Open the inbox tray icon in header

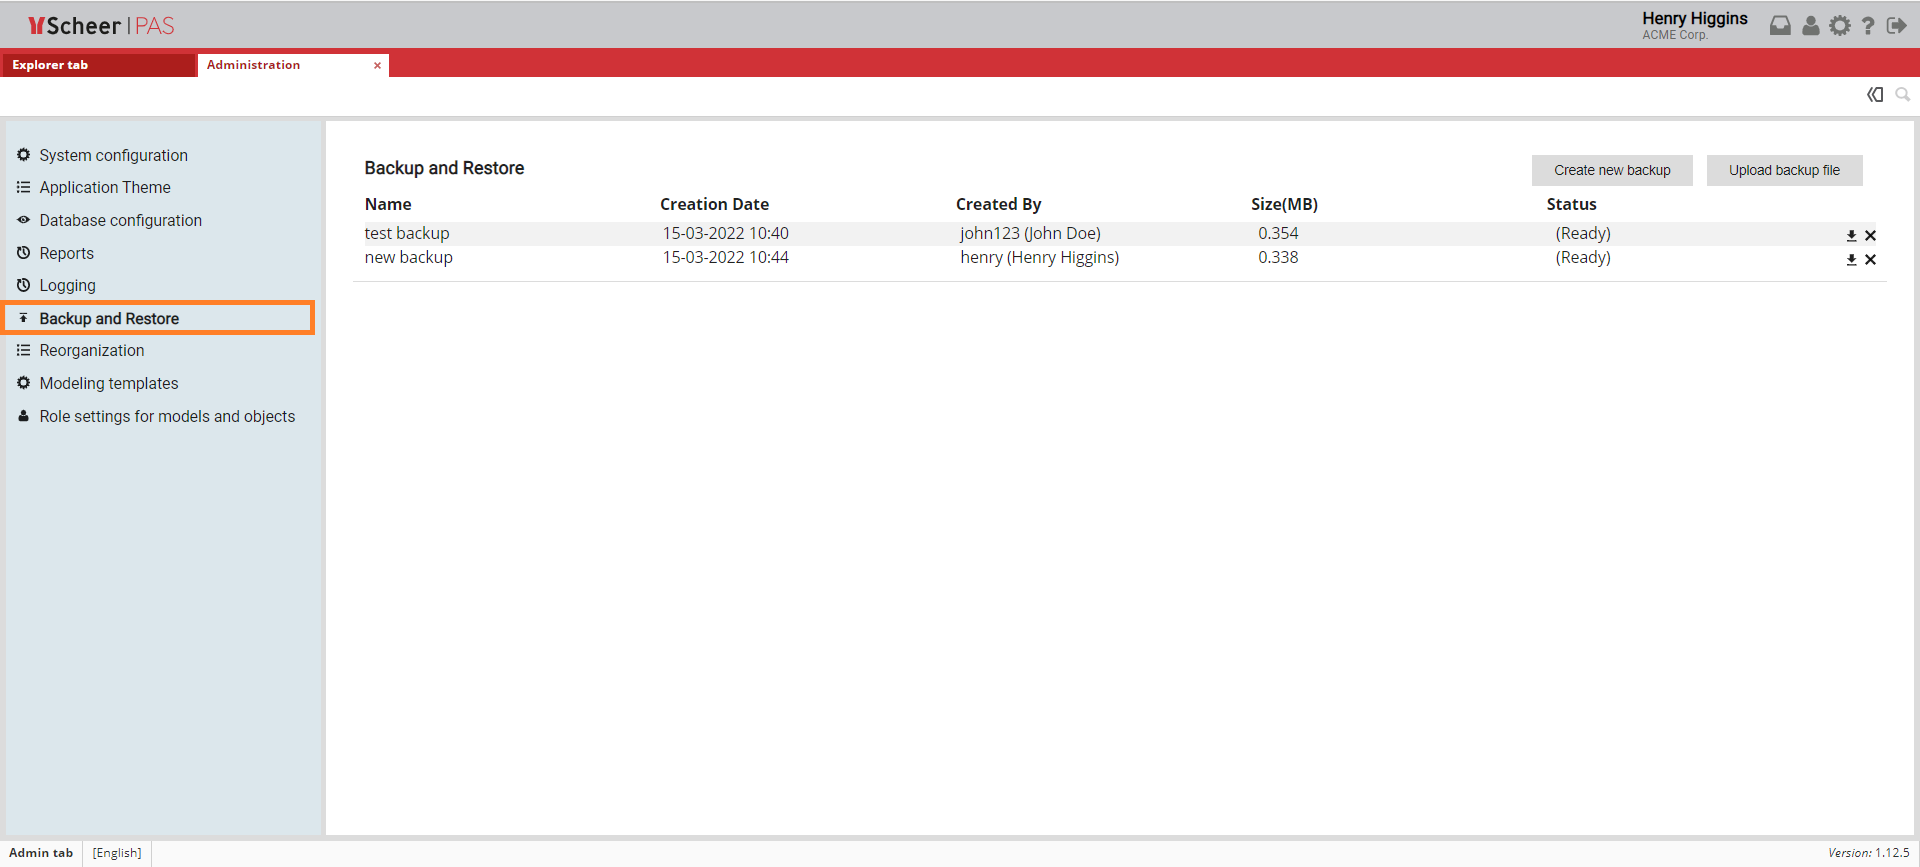pos(1780,26)
